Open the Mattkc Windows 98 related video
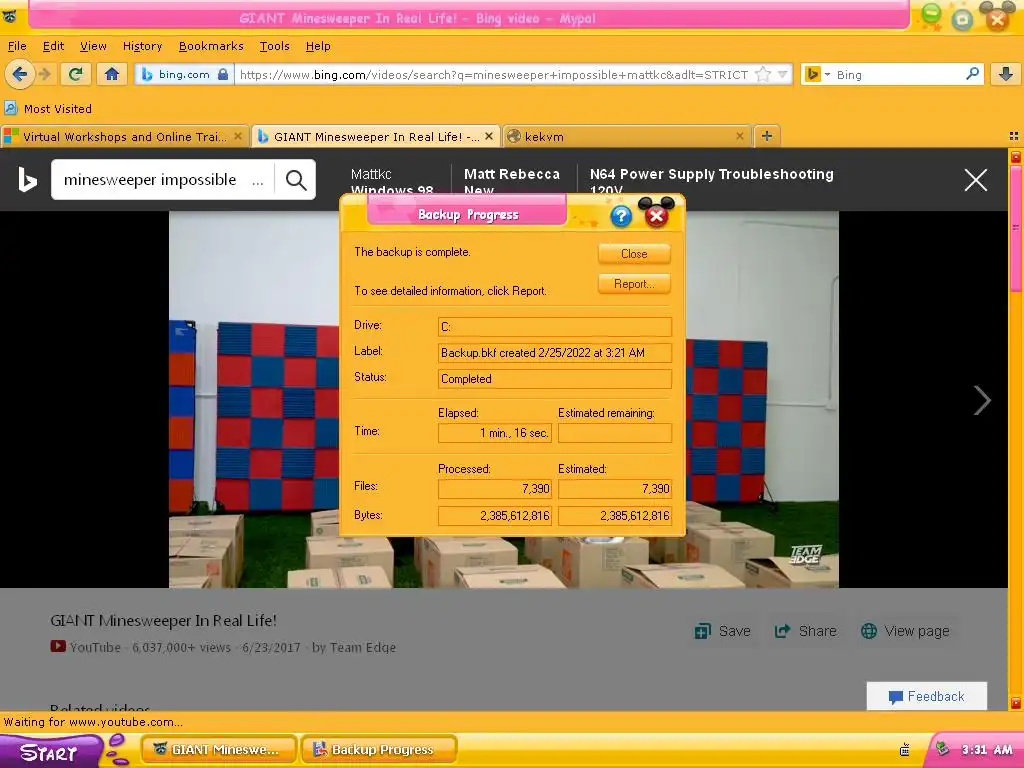Screen dimensions: 1024x768 pos(392,182)
